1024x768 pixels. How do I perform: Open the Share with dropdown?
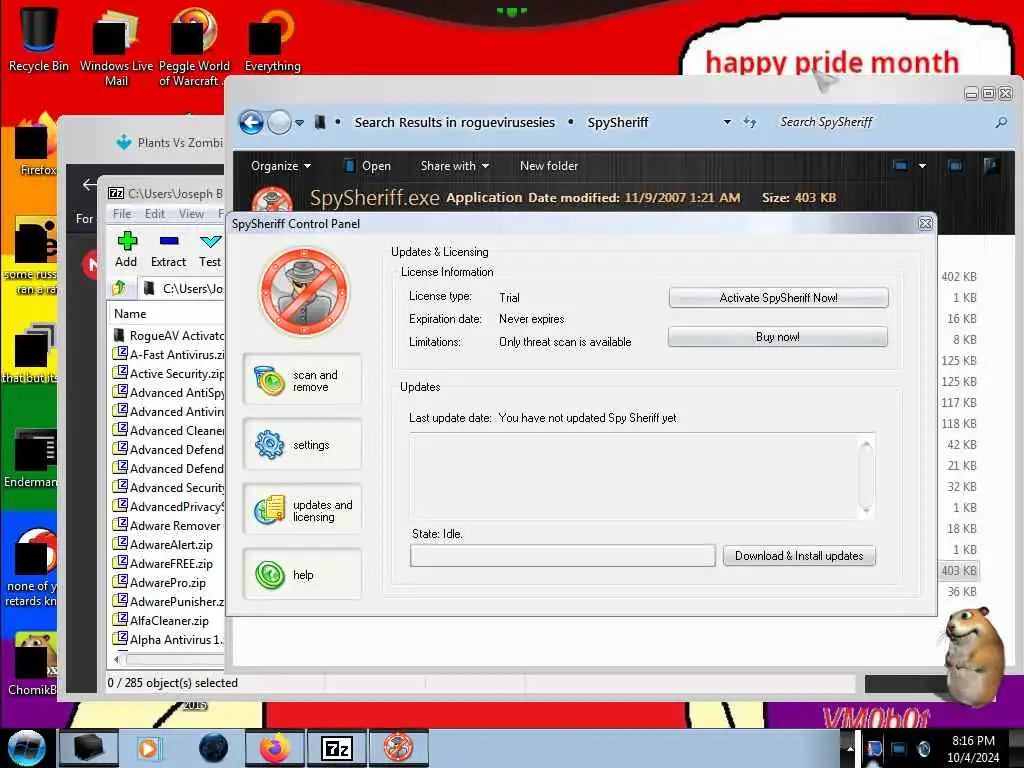pos(455,166)
